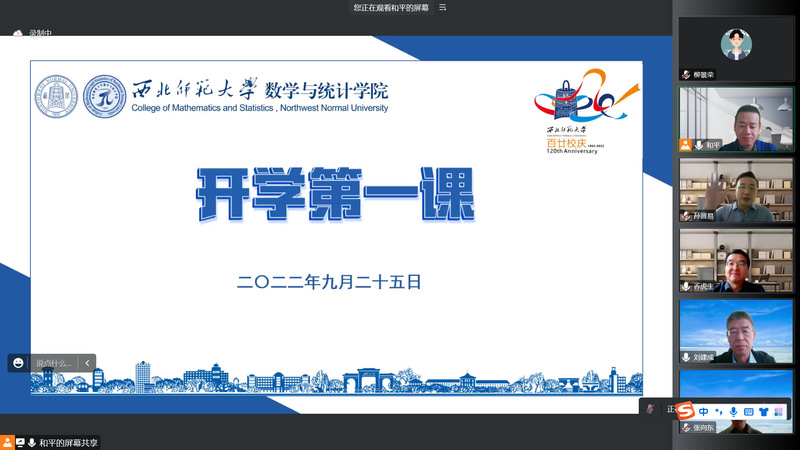The width and height of the screenshot is (800, 450).
Task: Toggle the Sogou '中' Chinese input mode
Action: coord(704,411)
